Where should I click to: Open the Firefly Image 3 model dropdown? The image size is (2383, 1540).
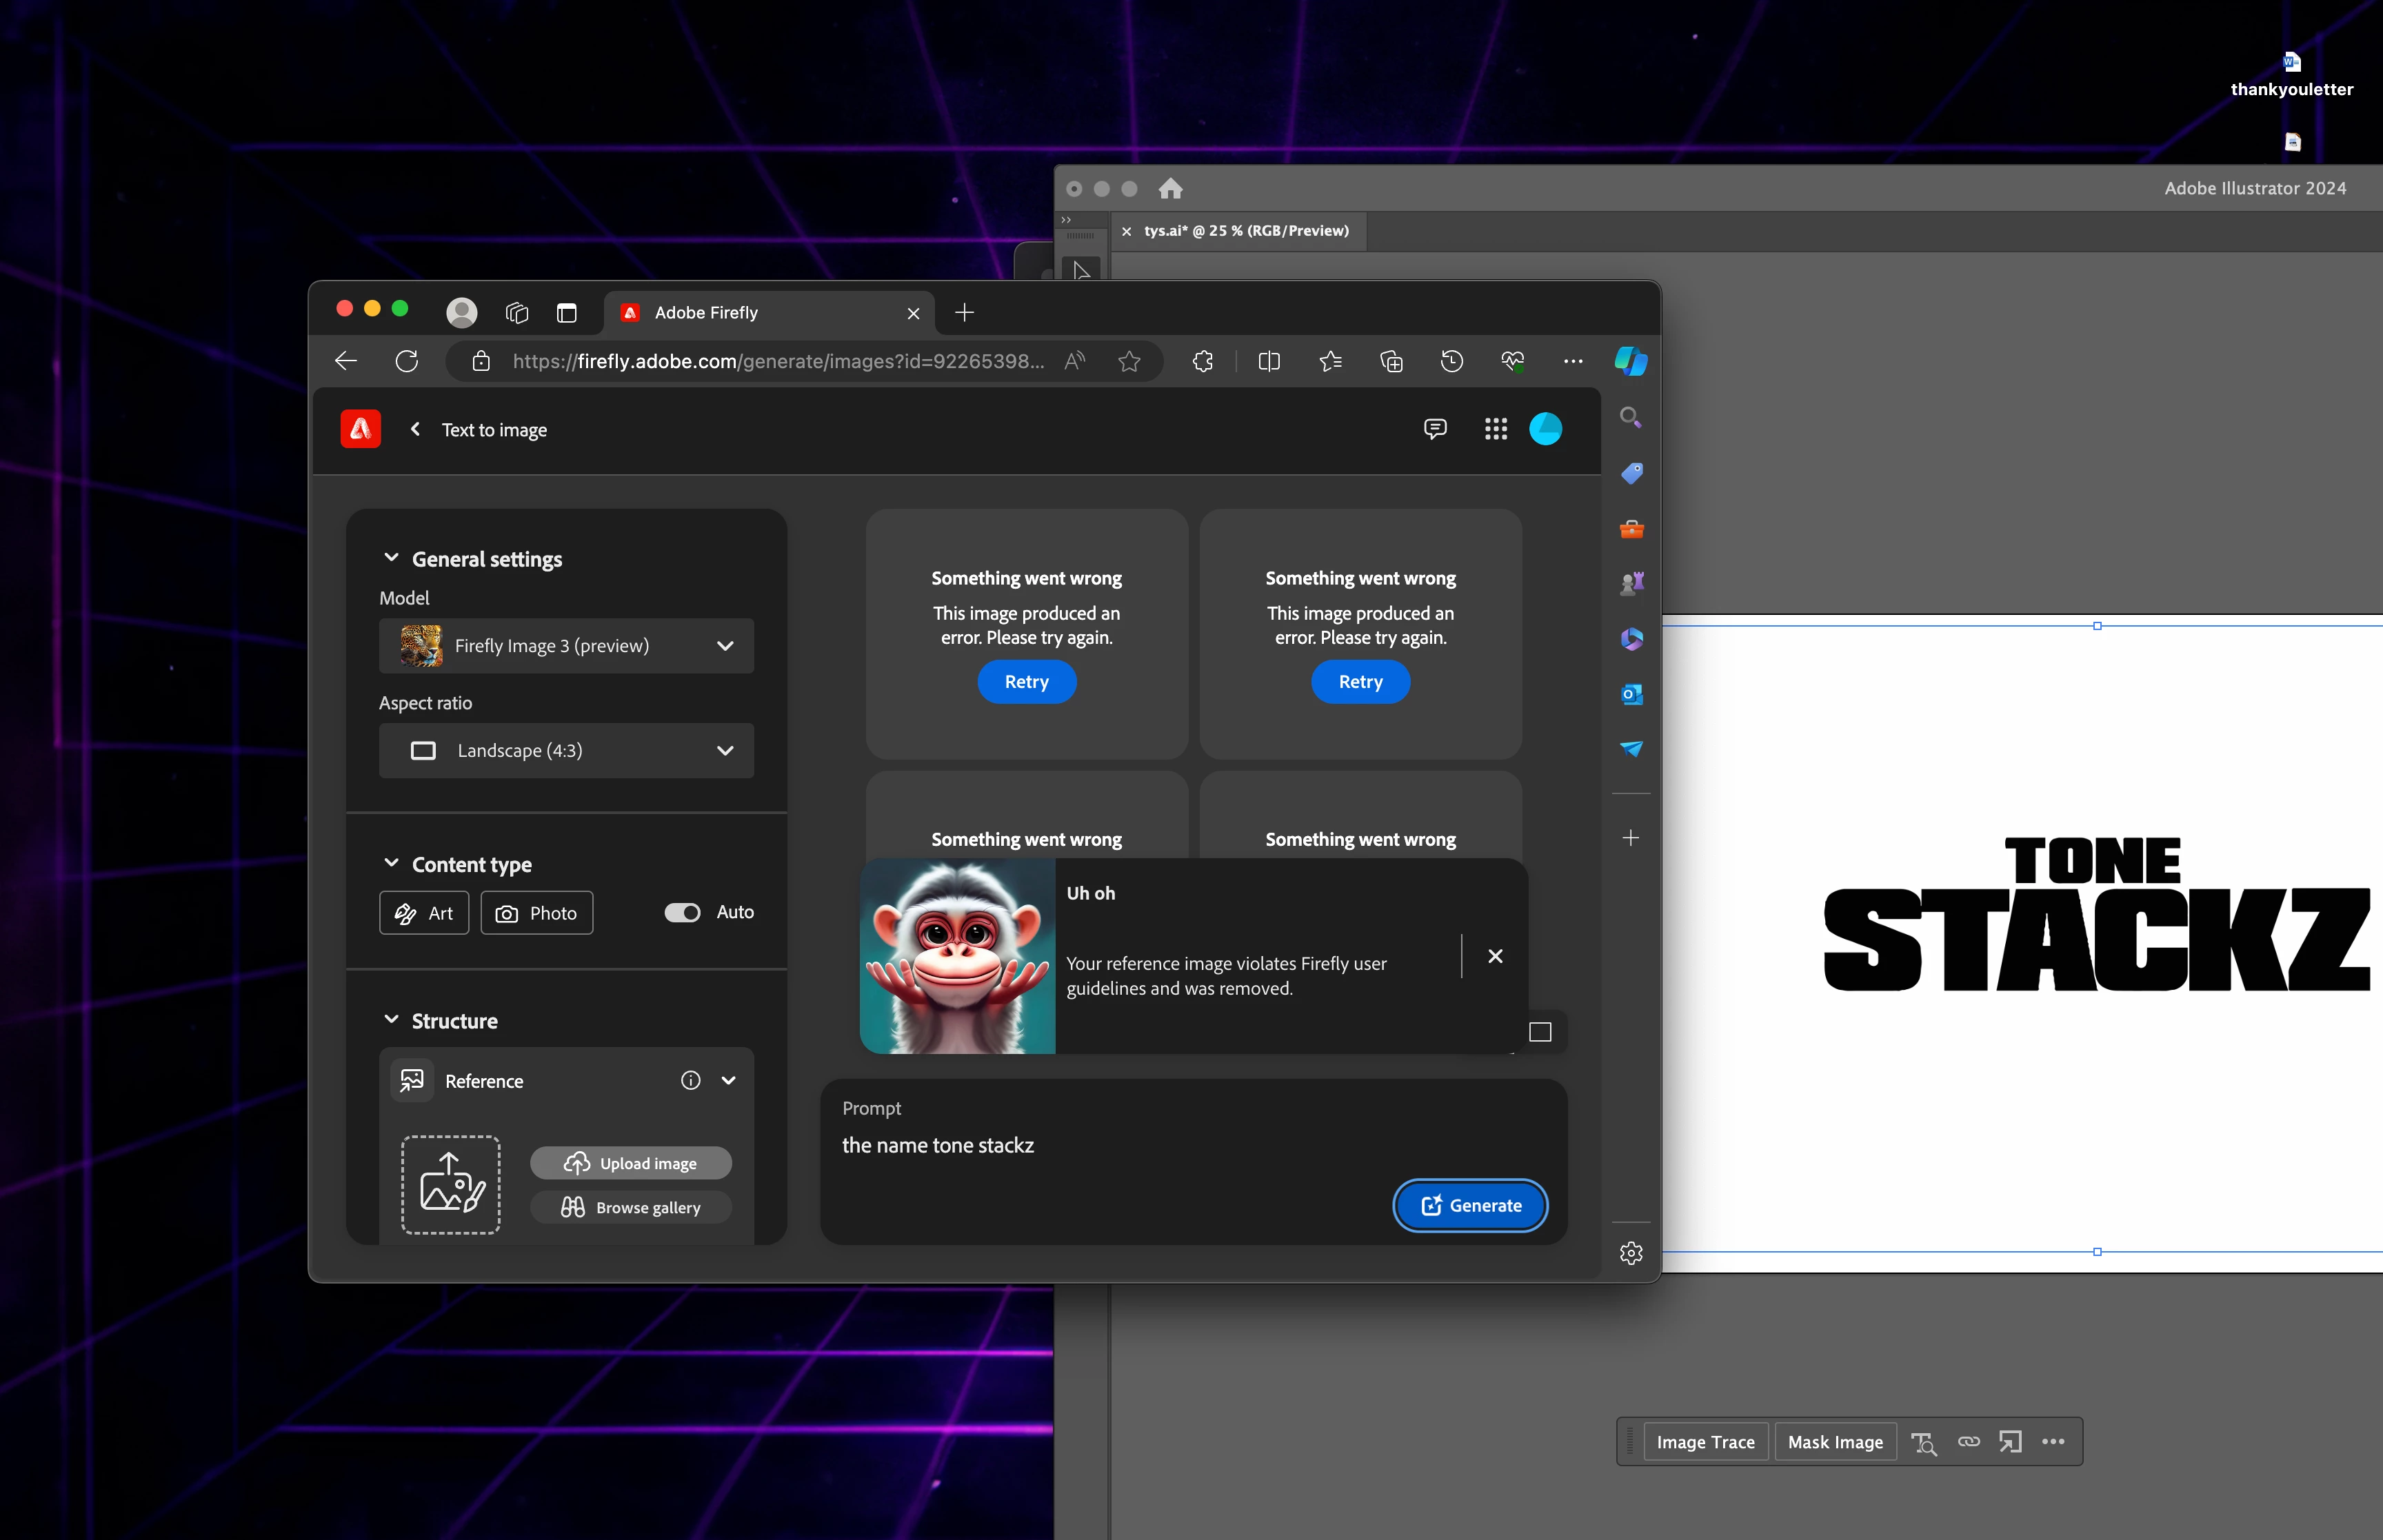coord(566,646)
